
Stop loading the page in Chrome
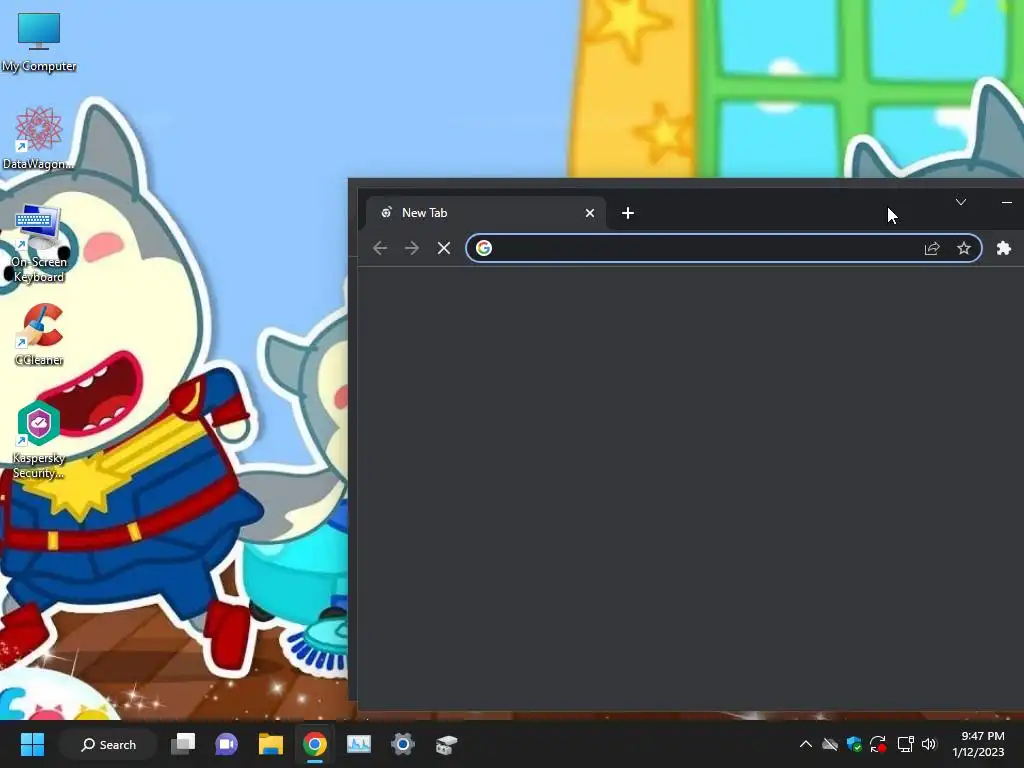coord(444,248)
